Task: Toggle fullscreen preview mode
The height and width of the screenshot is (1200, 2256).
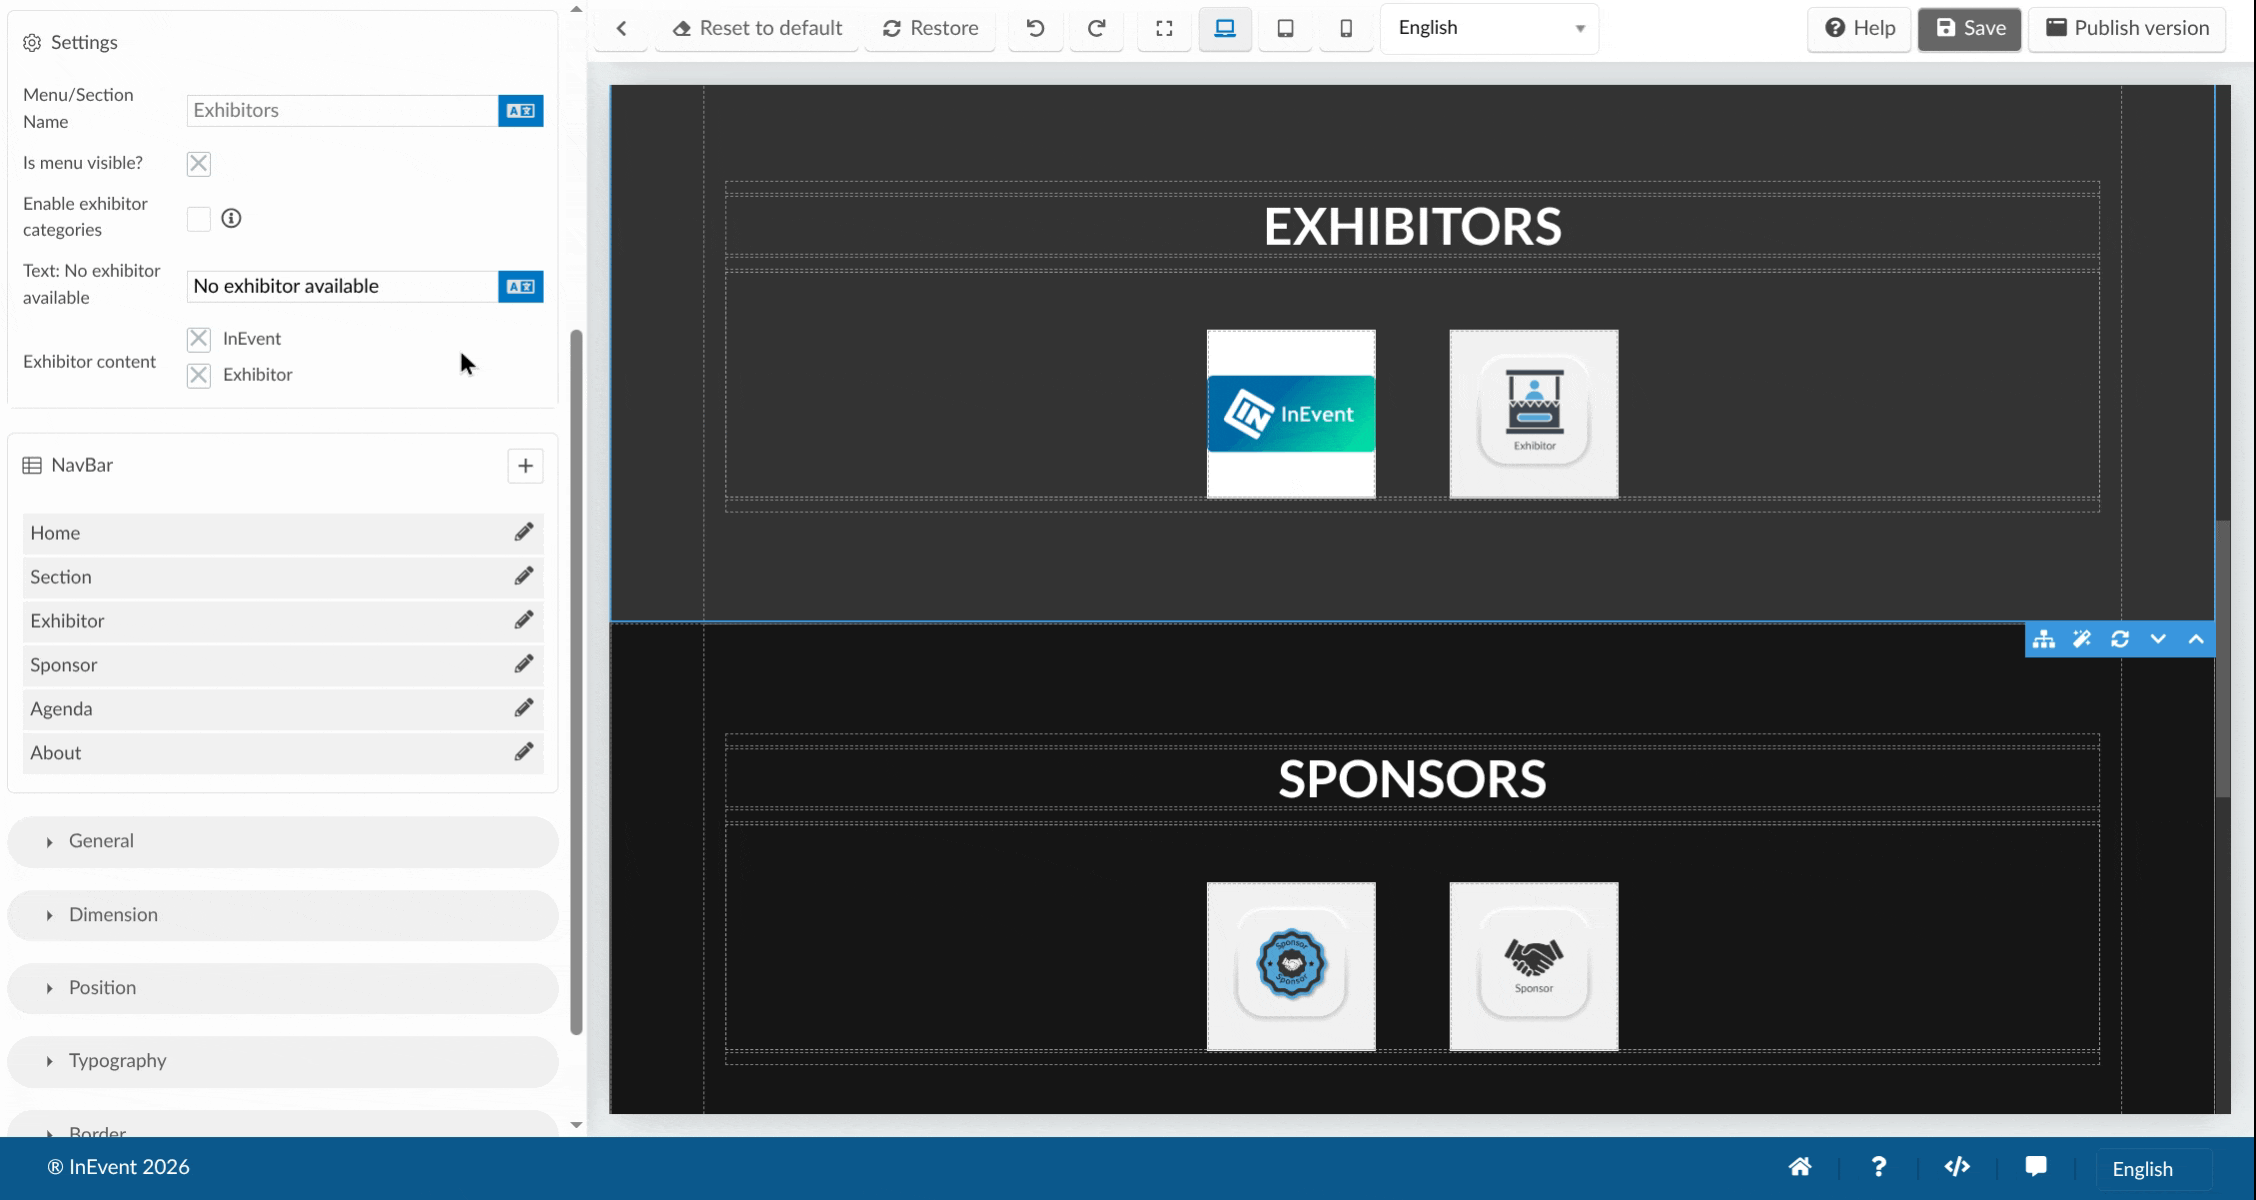Action: (1164, 28)
